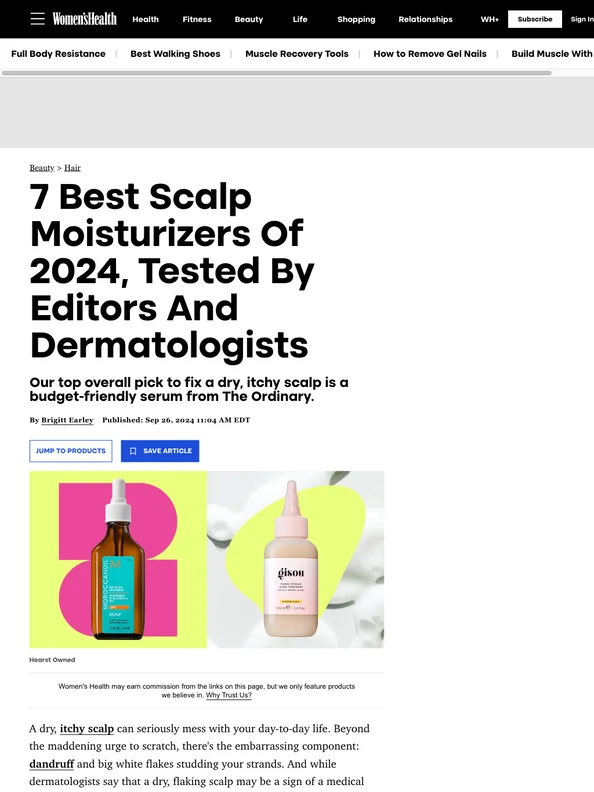Open the Health menu
The image size is (594, 792).
145,19
